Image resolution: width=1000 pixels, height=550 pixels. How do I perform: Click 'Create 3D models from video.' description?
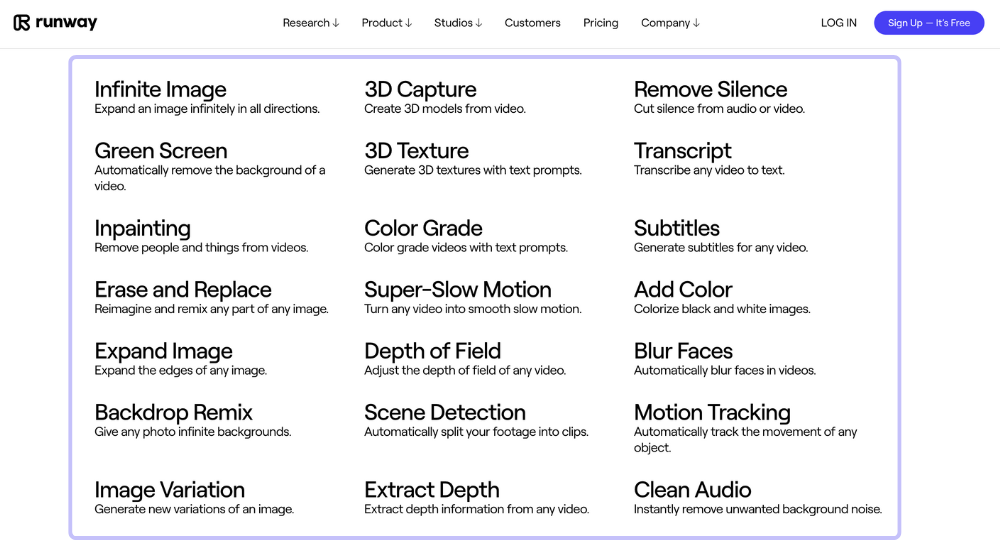point(445,109)
